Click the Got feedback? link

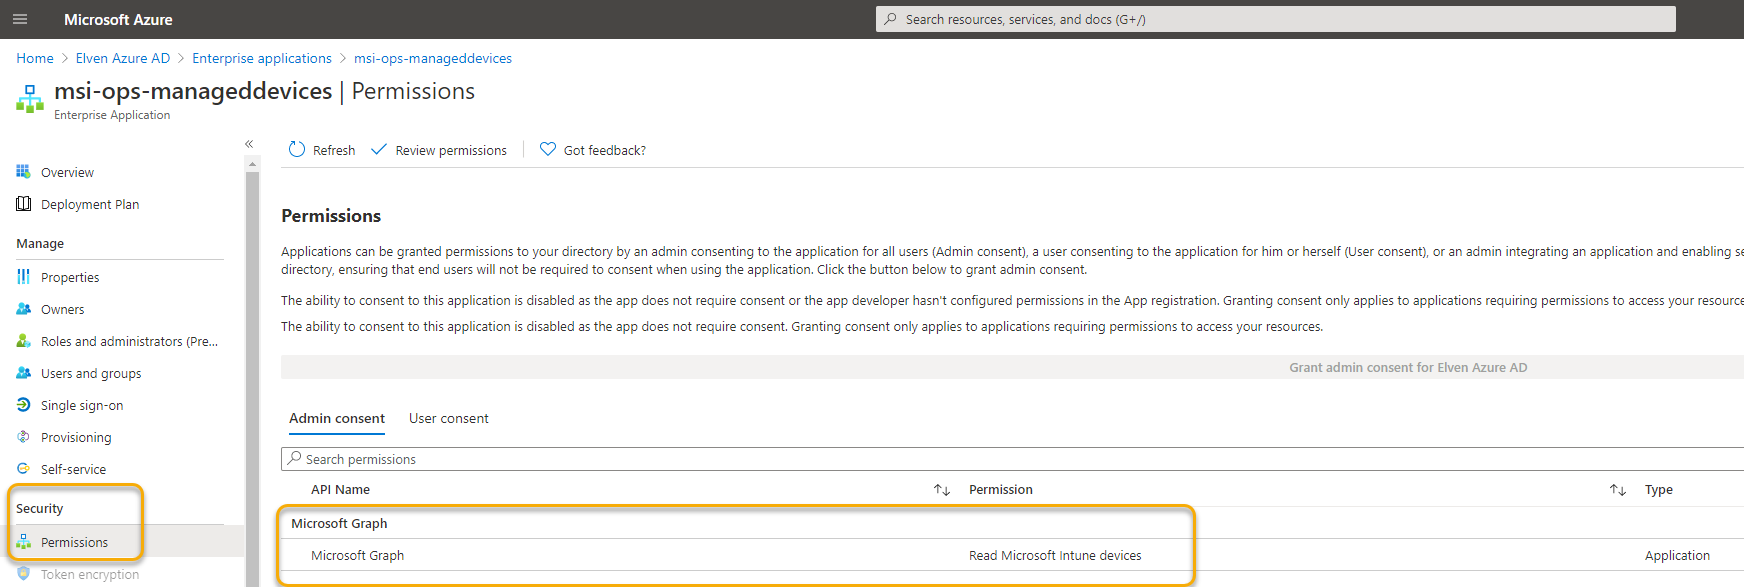(593, 150)
